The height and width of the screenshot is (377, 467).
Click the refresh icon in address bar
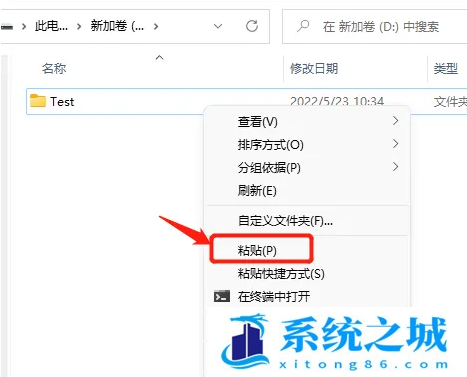pos(252,26)
